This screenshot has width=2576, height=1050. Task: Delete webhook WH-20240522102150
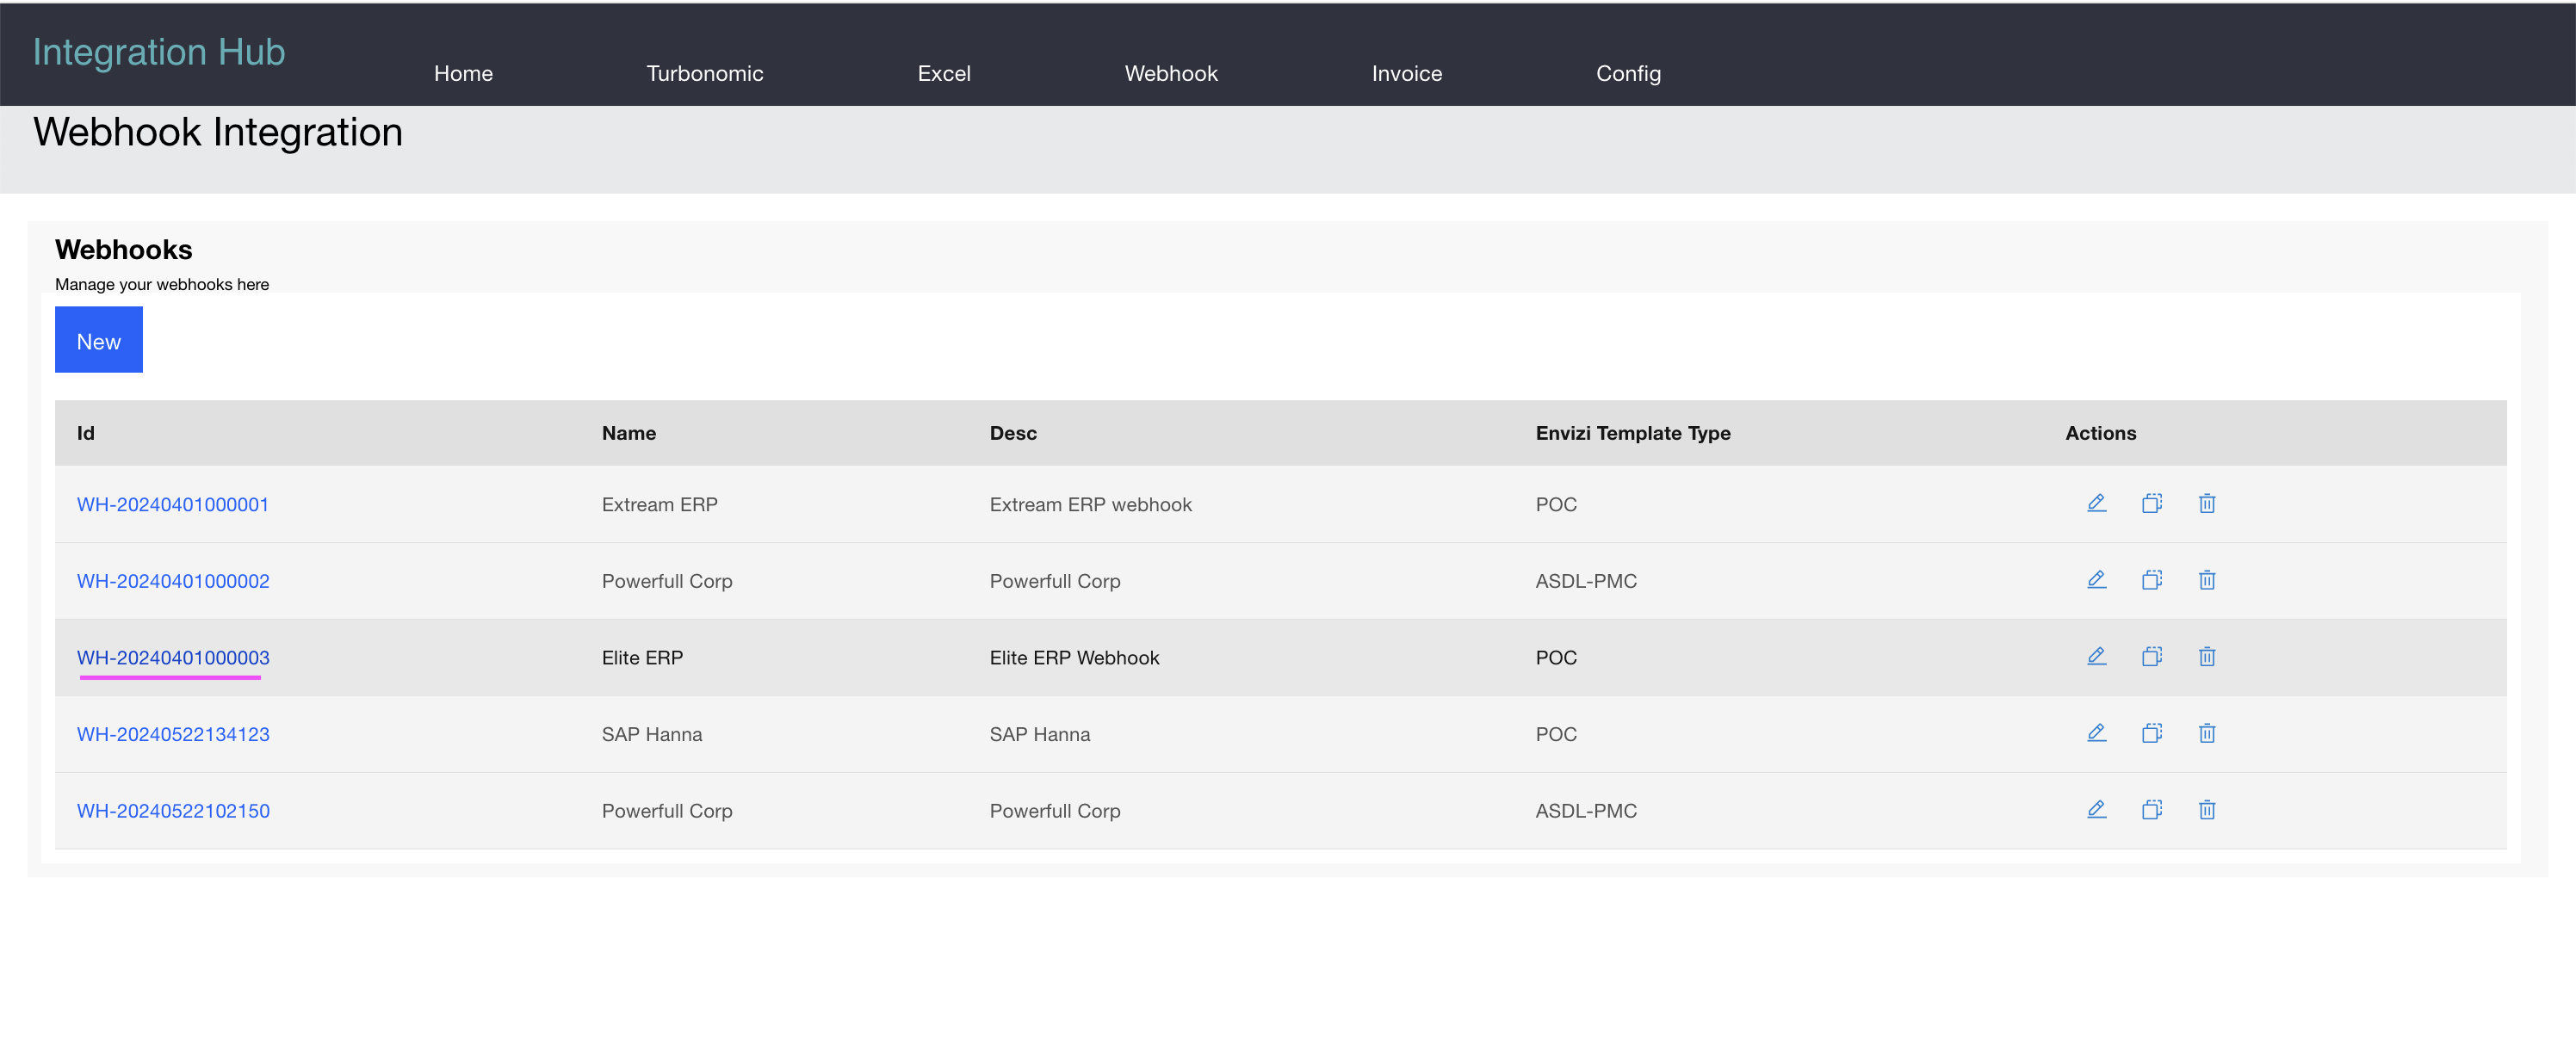[2207, 810]
